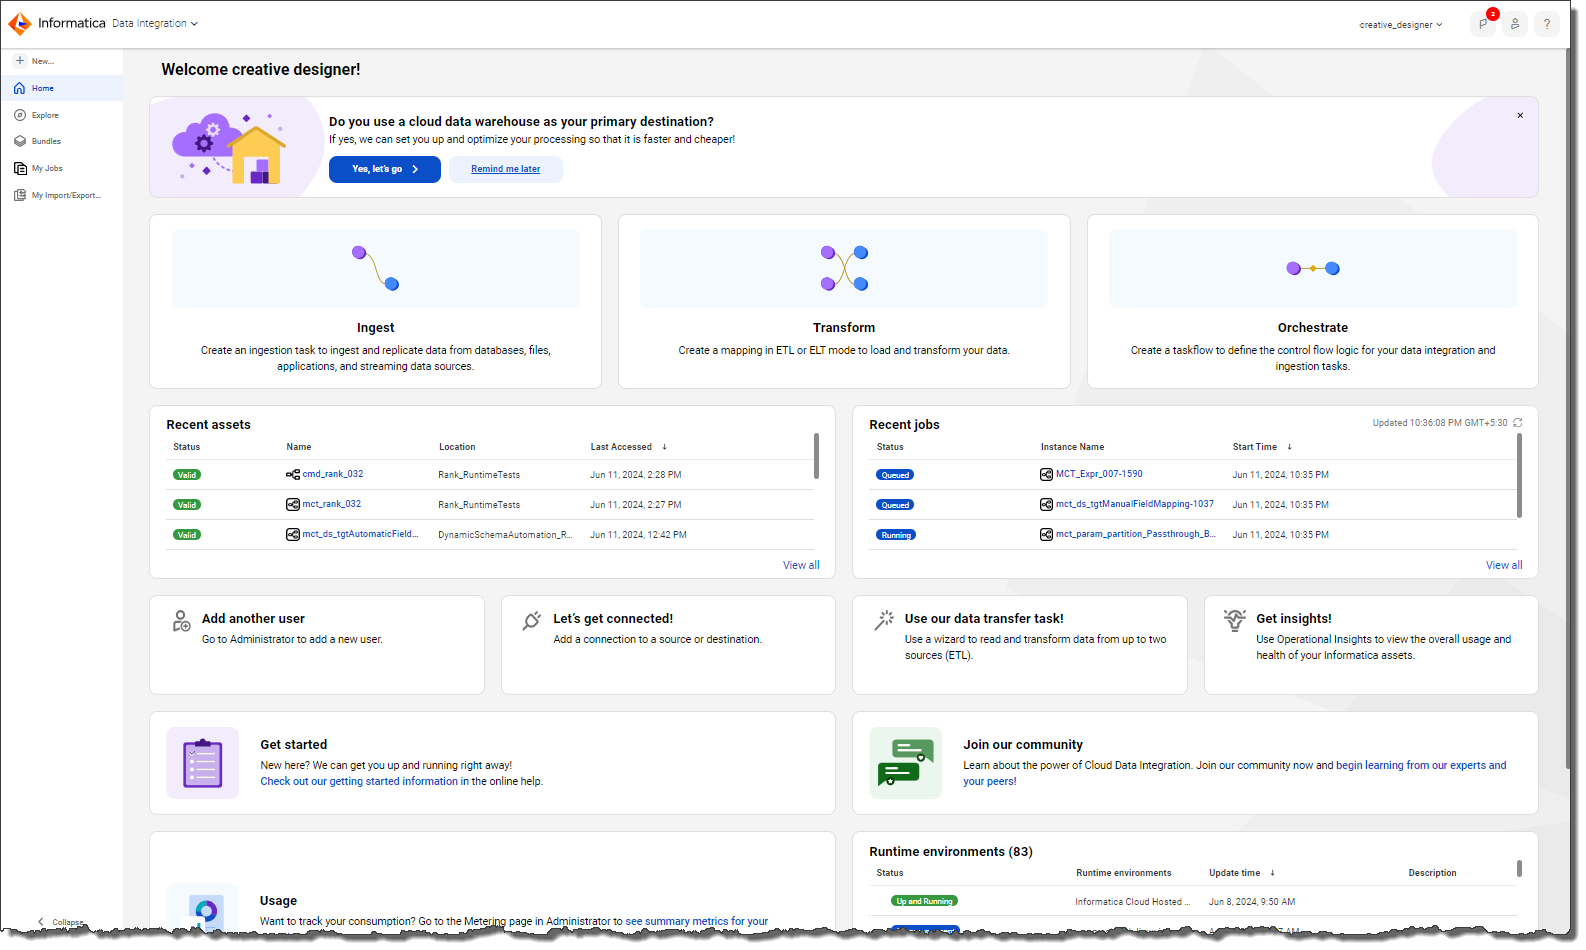1586x950 pixels.
Task: Open the Get started clipboard icon
Action: pyautogui.click(x=203, y=763)
